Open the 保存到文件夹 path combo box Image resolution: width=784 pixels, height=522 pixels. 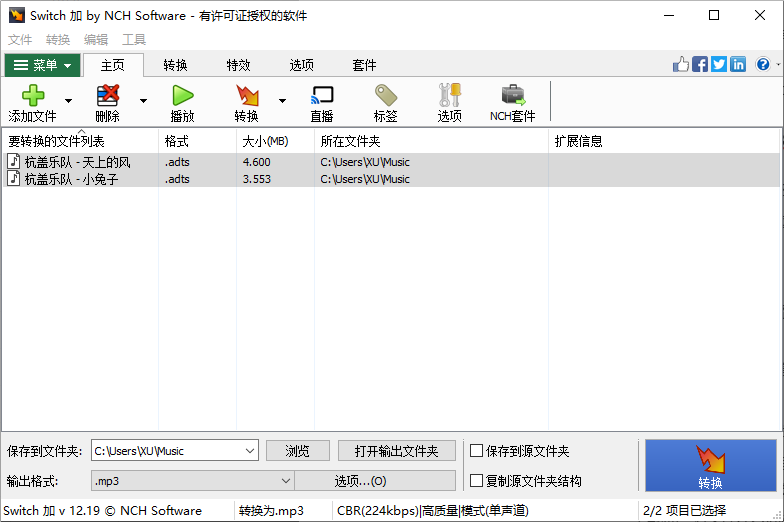(174, 451)
